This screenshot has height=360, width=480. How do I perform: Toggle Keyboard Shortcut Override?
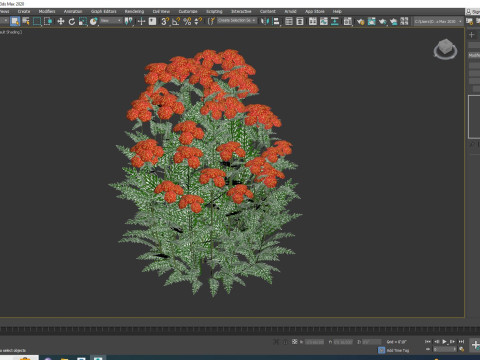[152, 21]
